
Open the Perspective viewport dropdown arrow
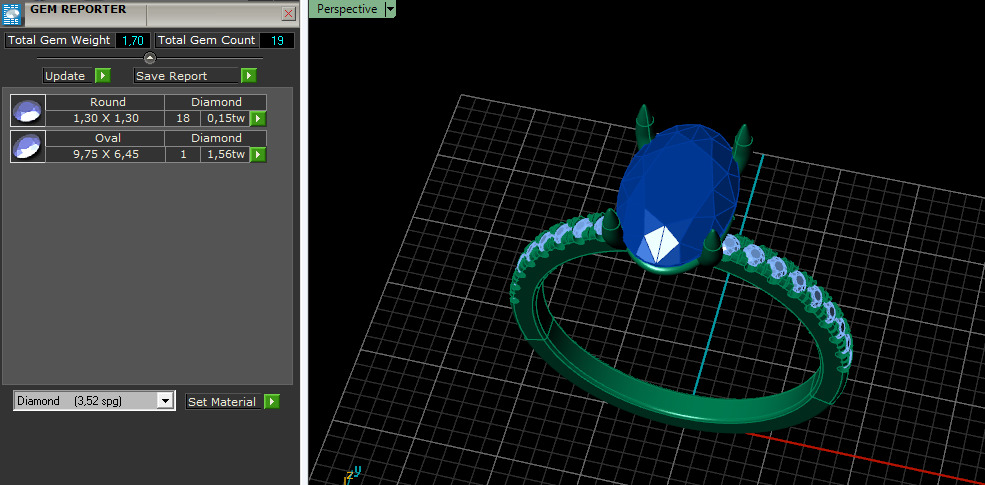pyautogui.click(x=390, y=9)
